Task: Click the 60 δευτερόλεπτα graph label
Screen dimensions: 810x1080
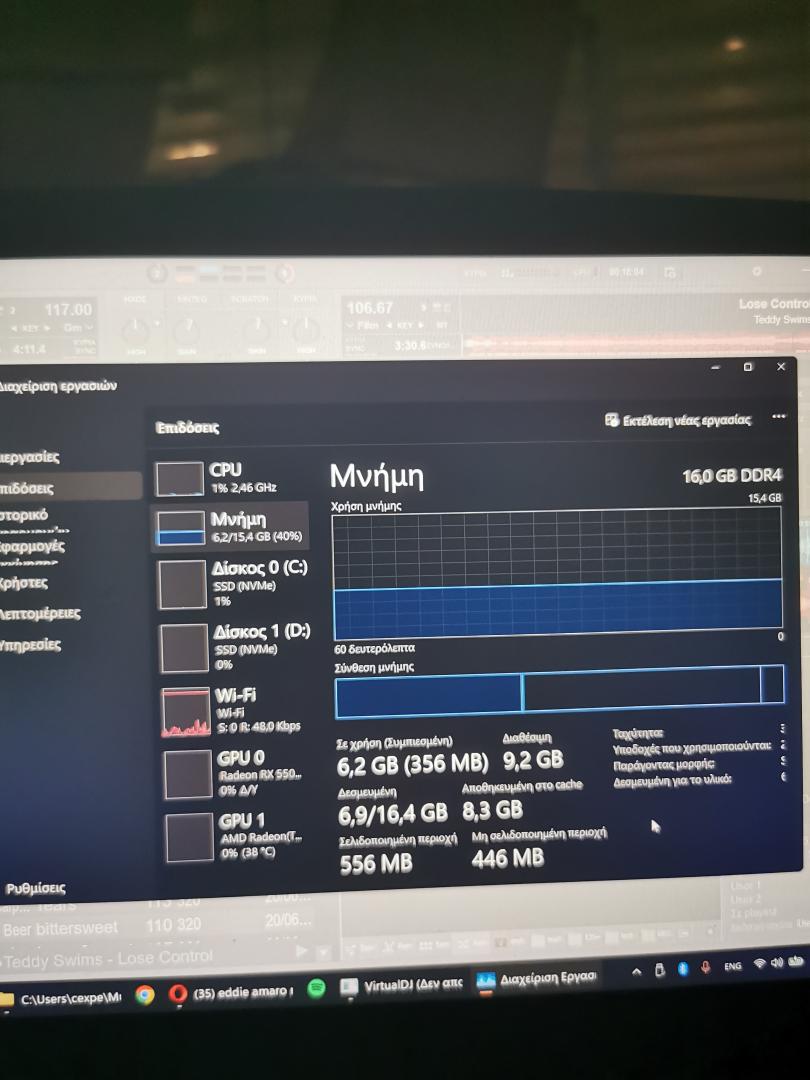Action: 375,649
